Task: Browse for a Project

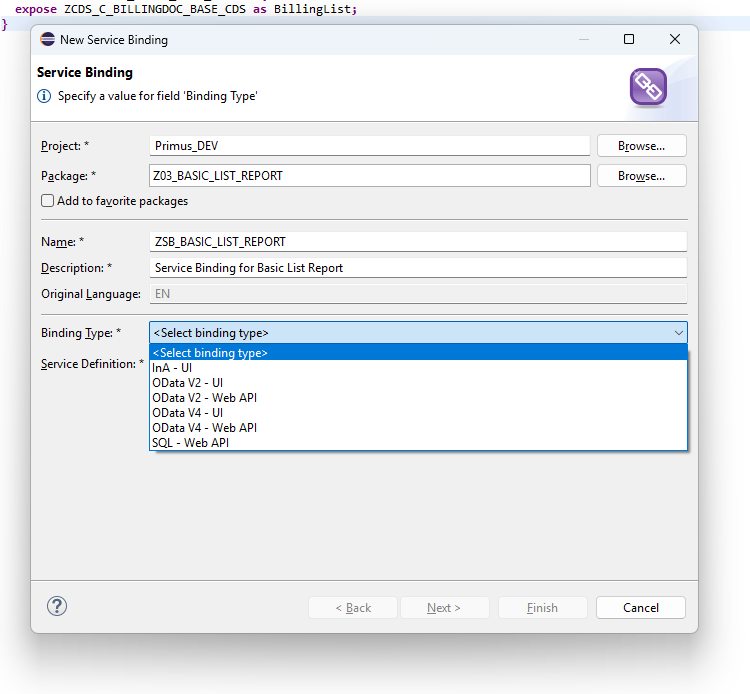Action: click(641, 145)
